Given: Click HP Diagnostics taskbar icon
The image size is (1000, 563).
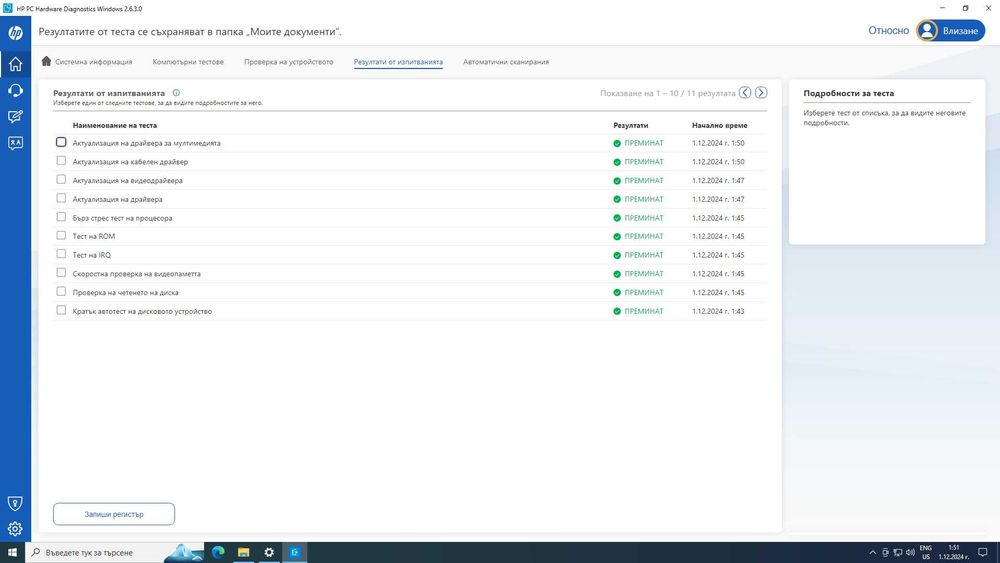Looking at the screenshot, I should pos(295,552).
